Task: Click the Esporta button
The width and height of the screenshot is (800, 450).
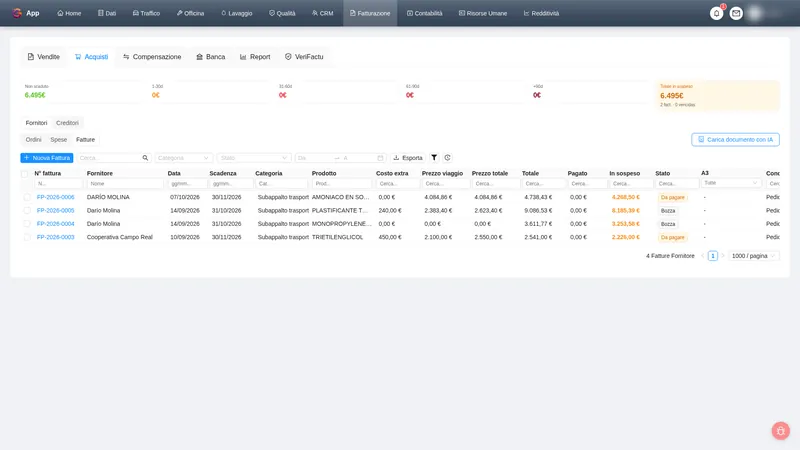Action: point(408,158)
